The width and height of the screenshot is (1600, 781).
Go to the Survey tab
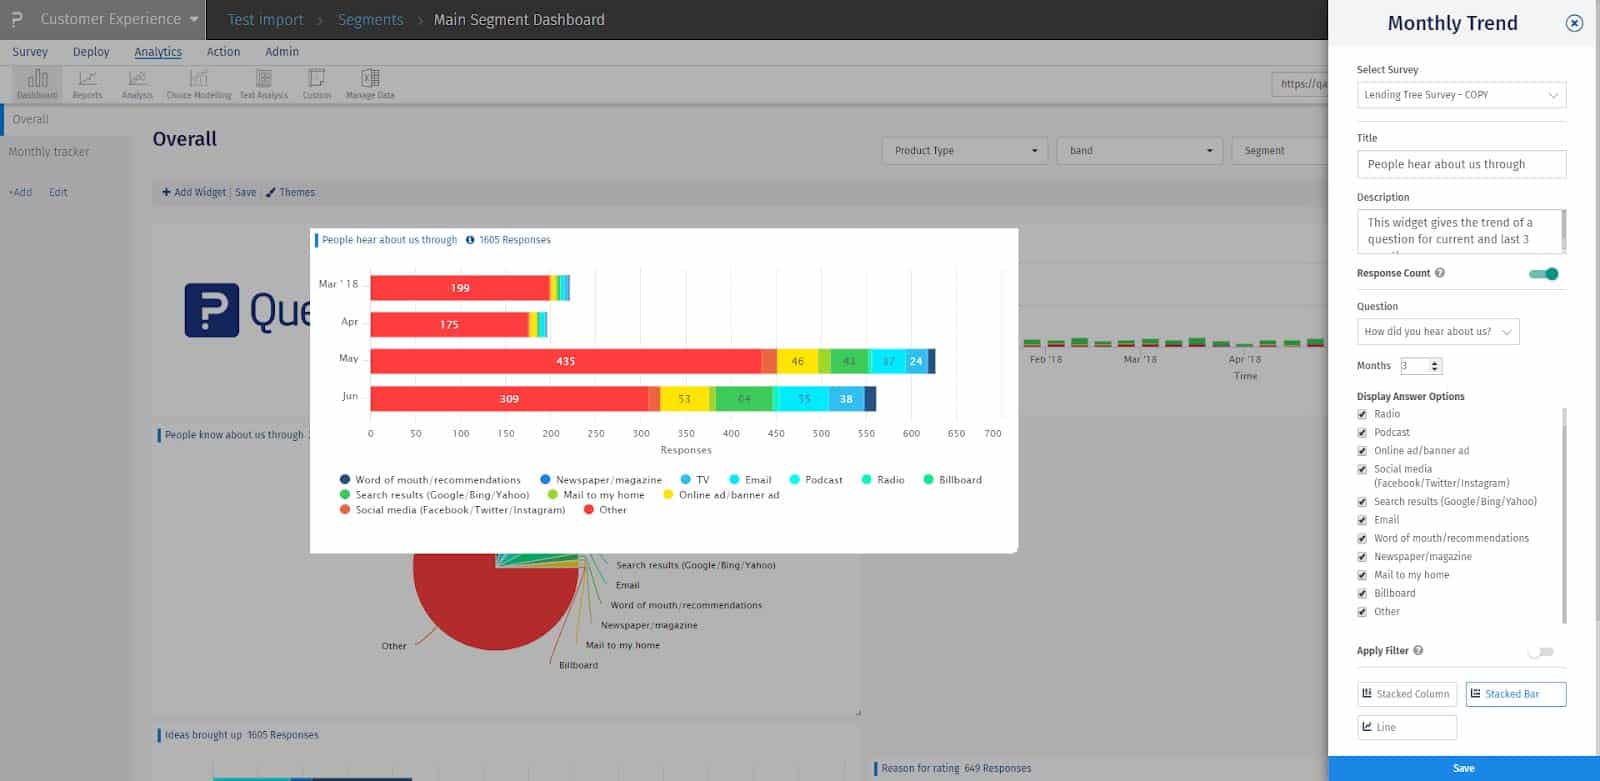[30, 52]
